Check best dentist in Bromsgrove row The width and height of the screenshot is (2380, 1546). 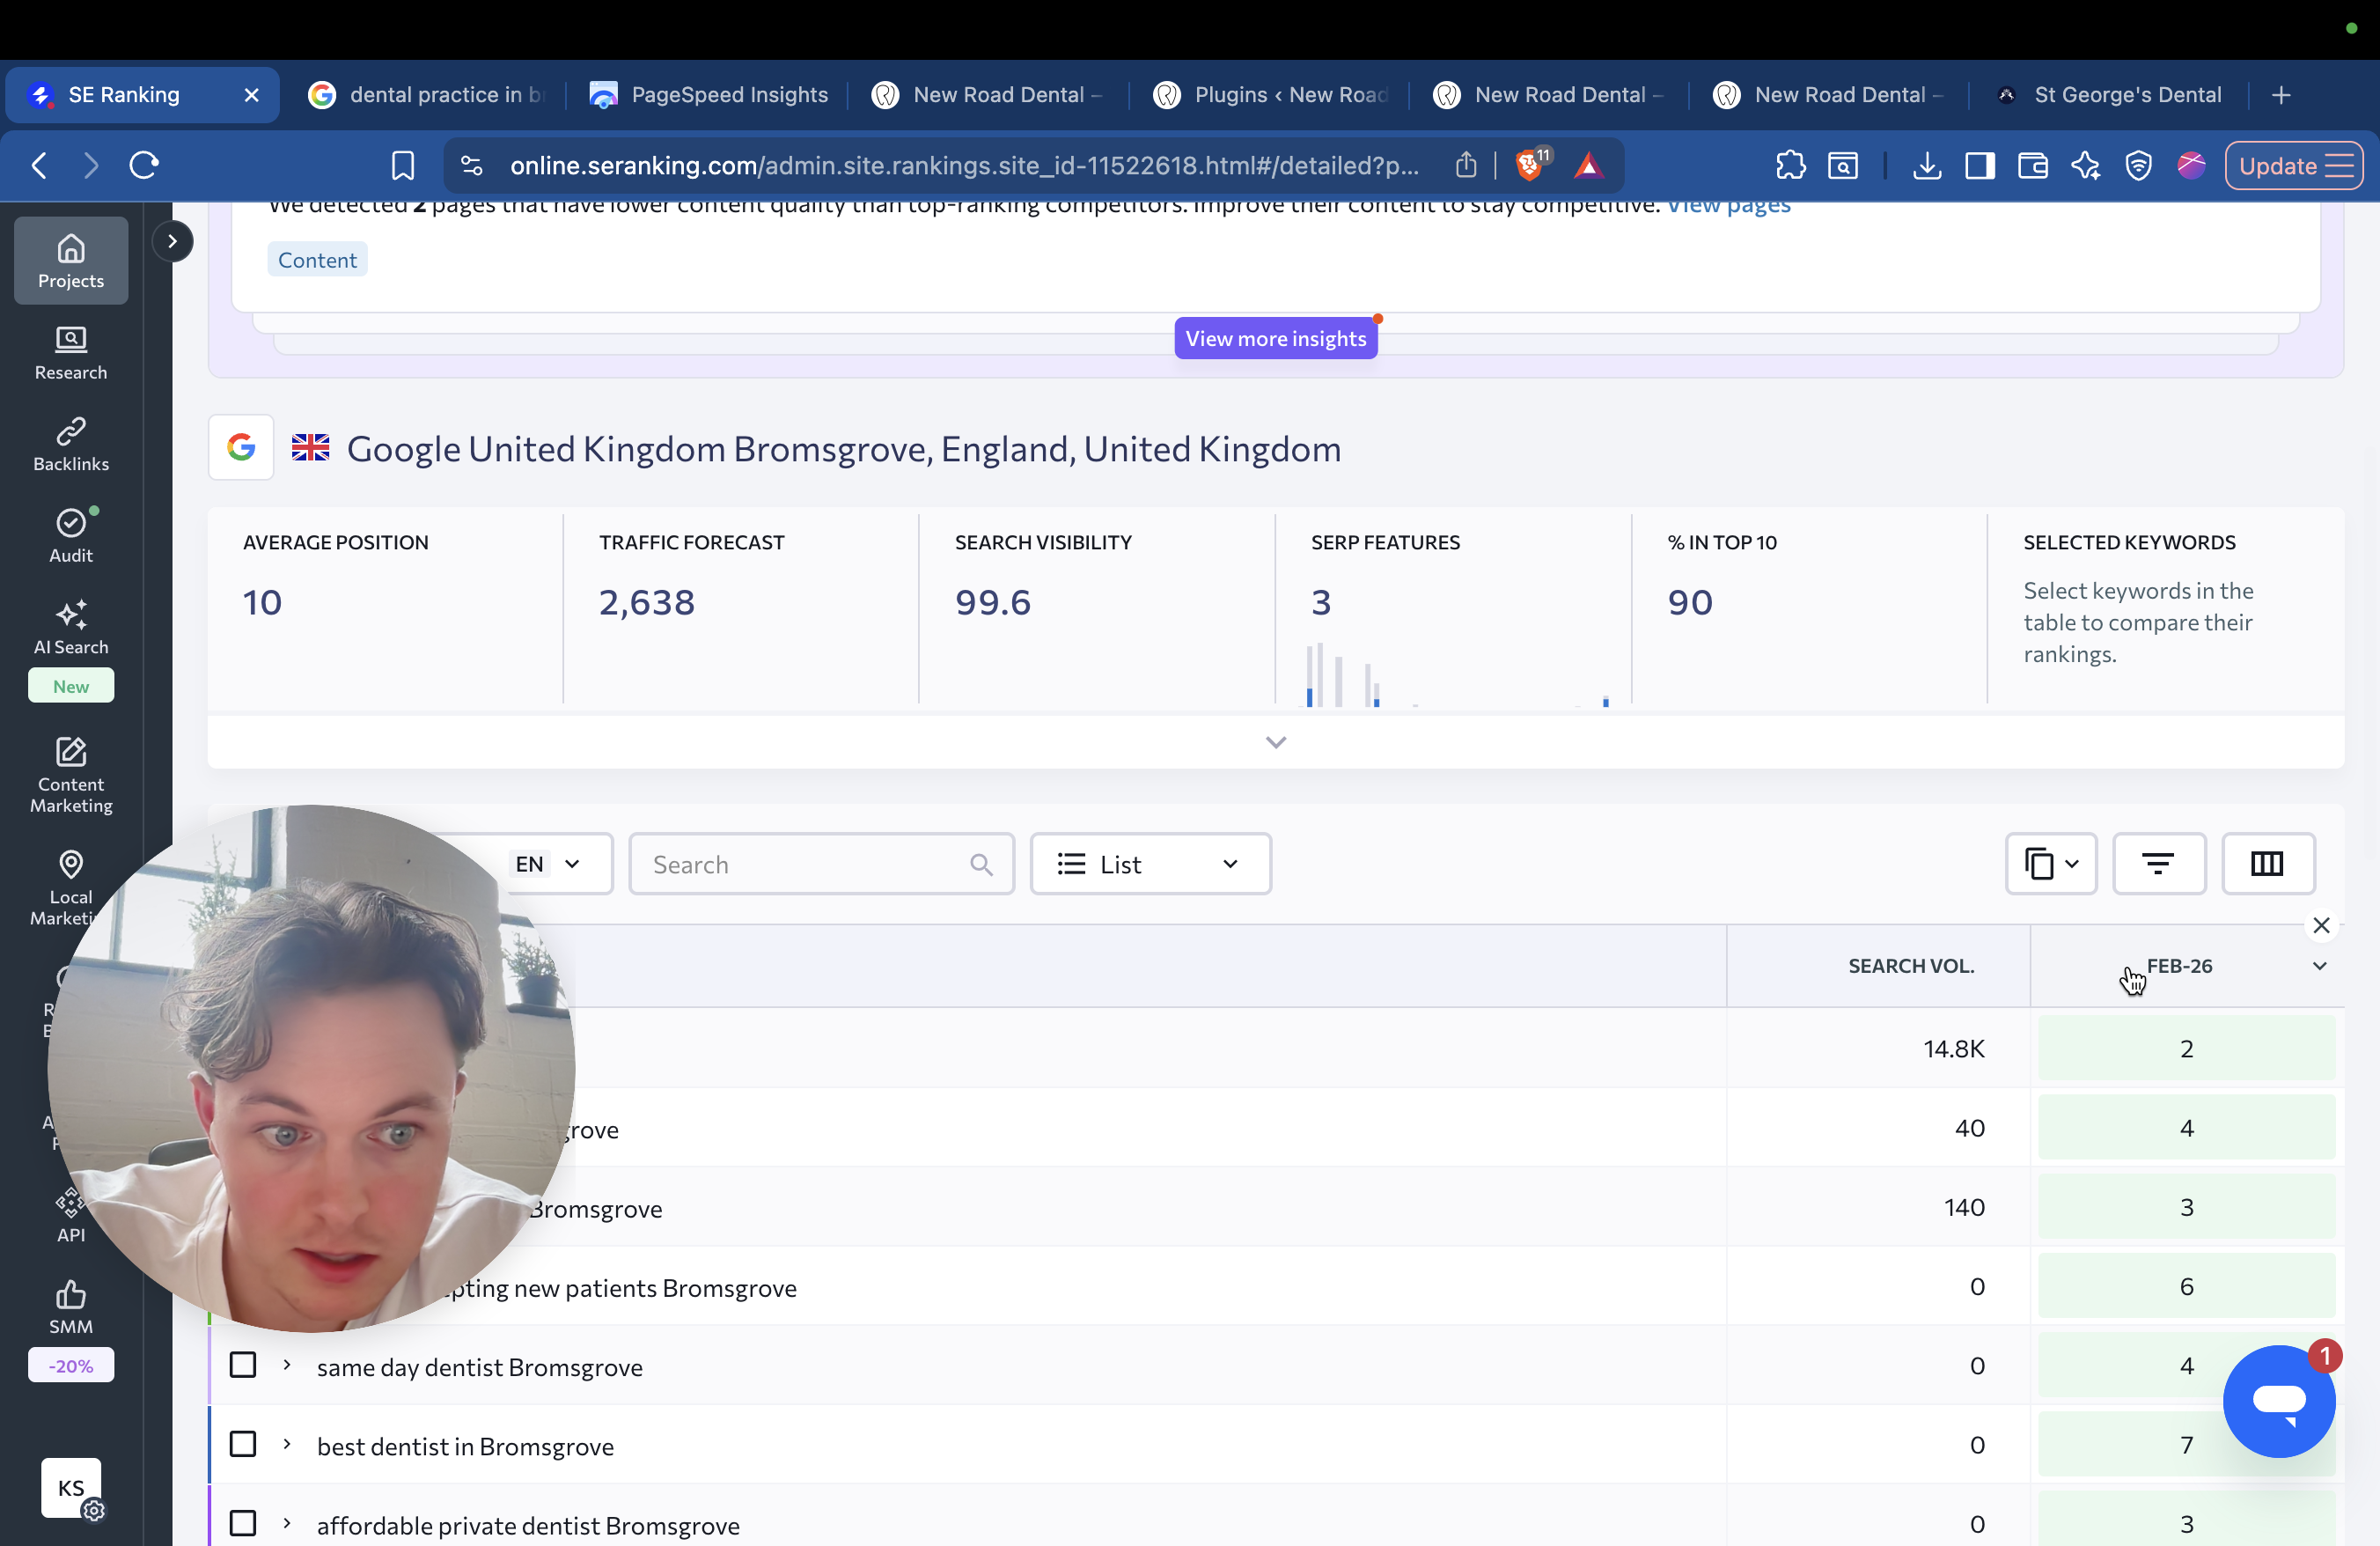point(243,1444)
